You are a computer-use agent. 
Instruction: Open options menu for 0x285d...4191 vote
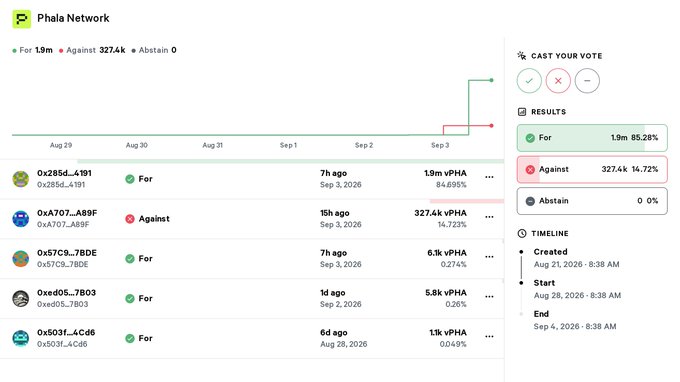click(489, 177)
